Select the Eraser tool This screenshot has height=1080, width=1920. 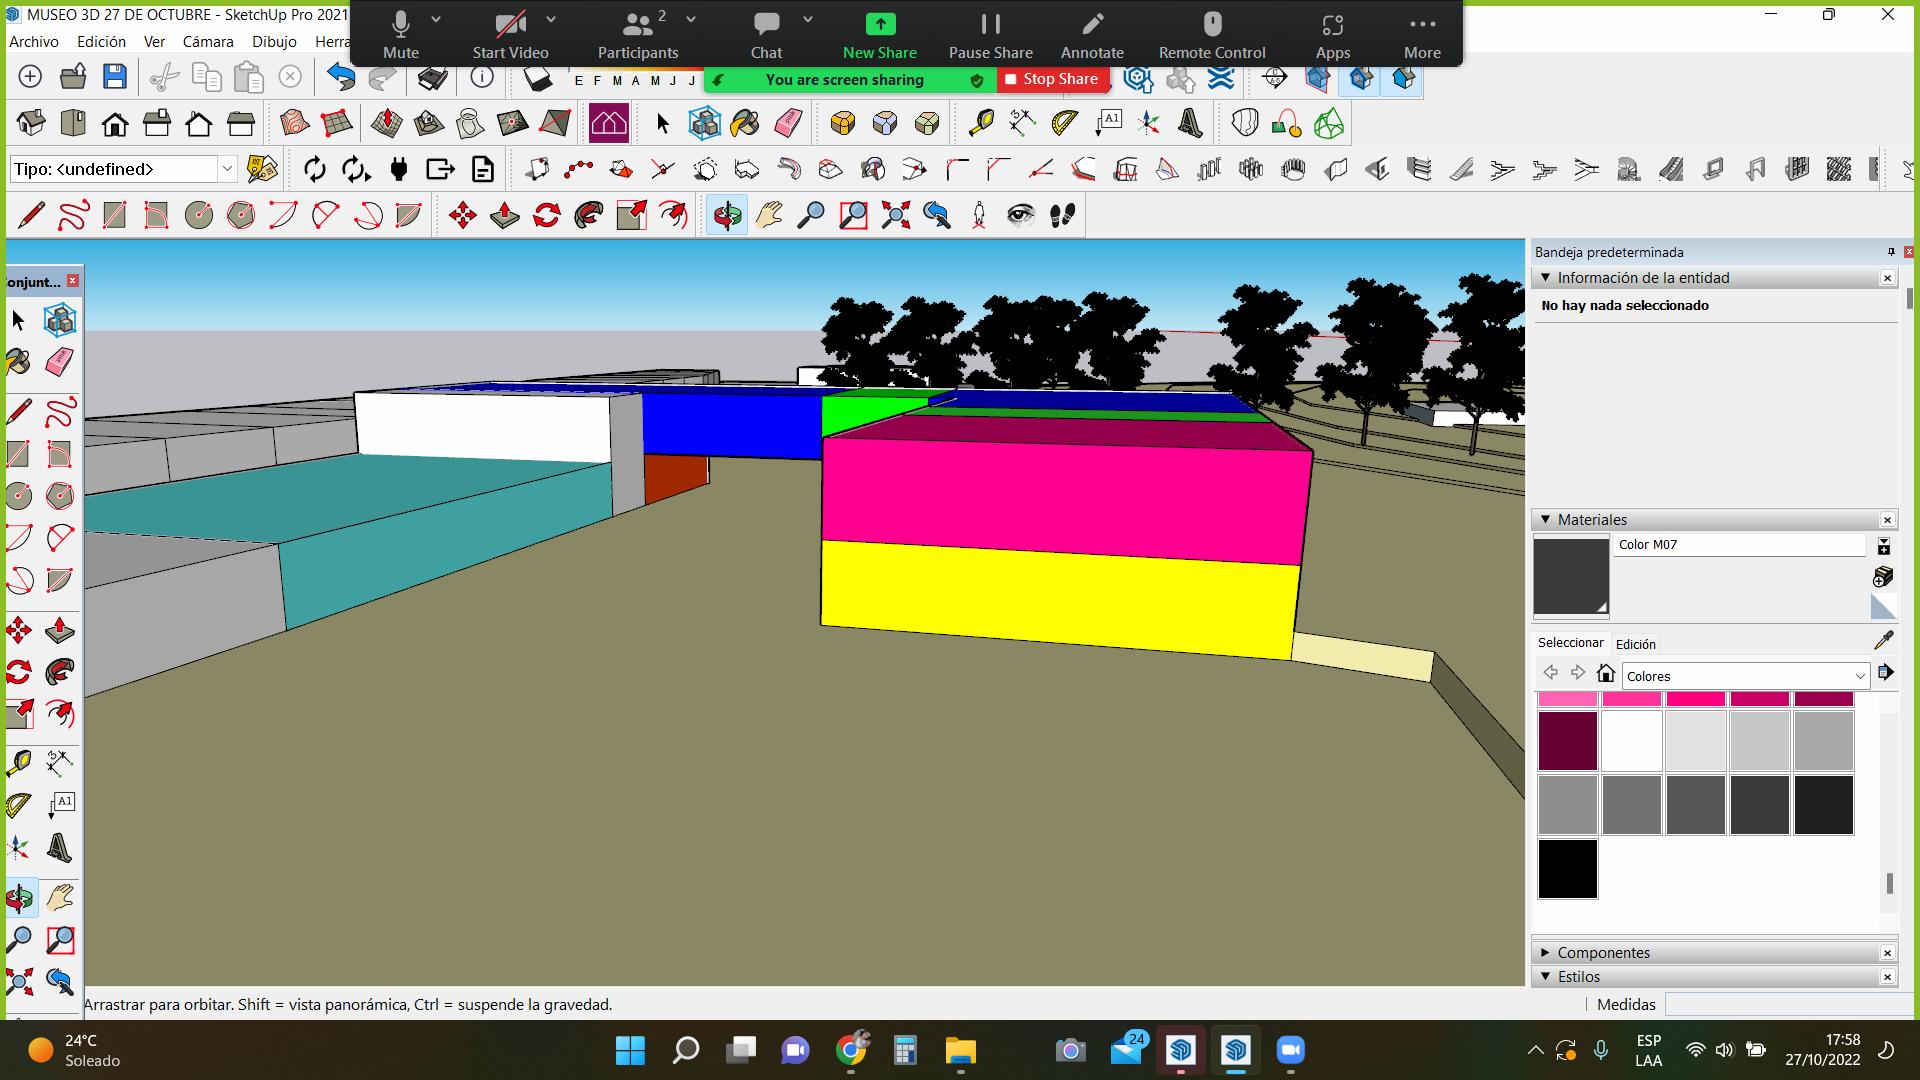788,123
